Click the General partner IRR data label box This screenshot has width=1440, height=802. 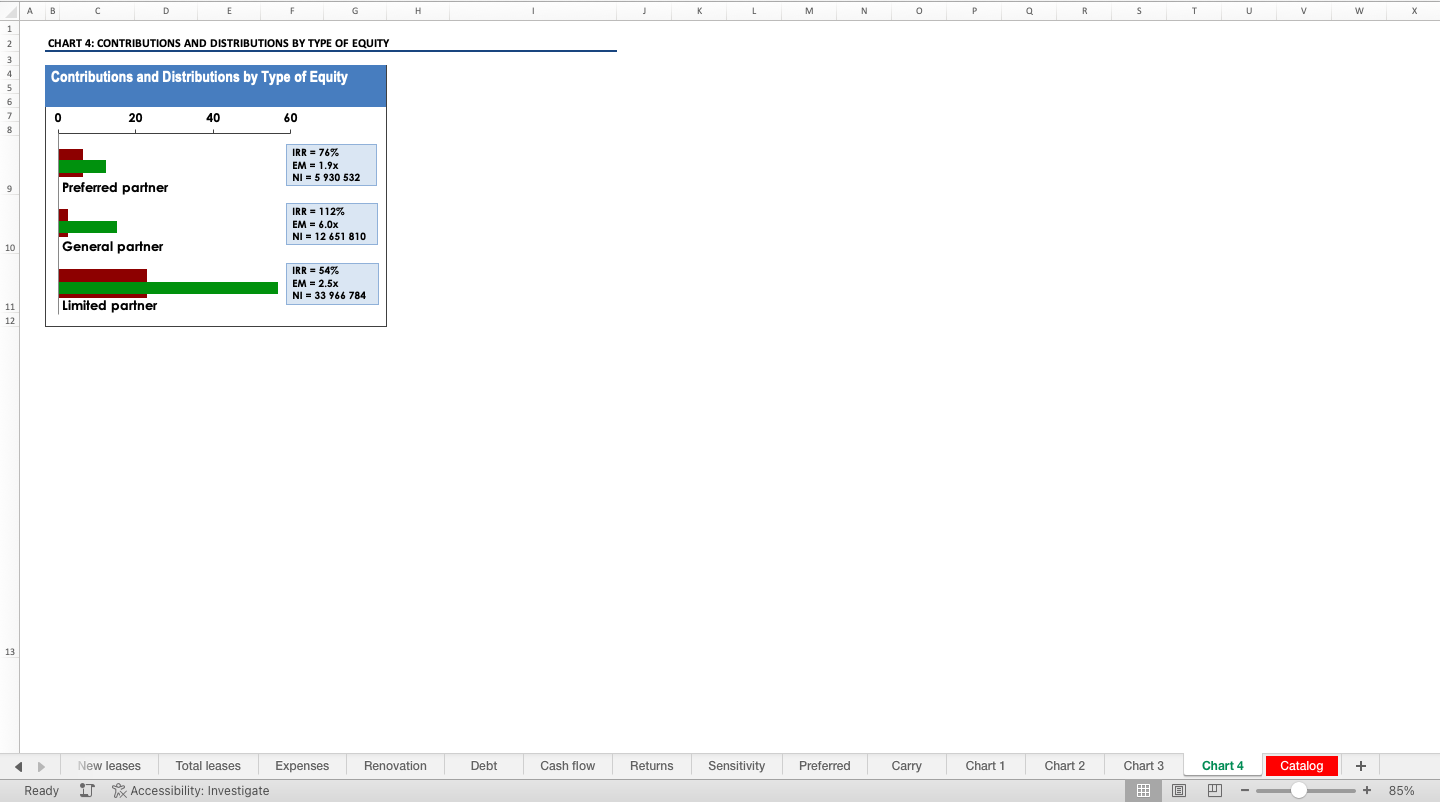332,224
